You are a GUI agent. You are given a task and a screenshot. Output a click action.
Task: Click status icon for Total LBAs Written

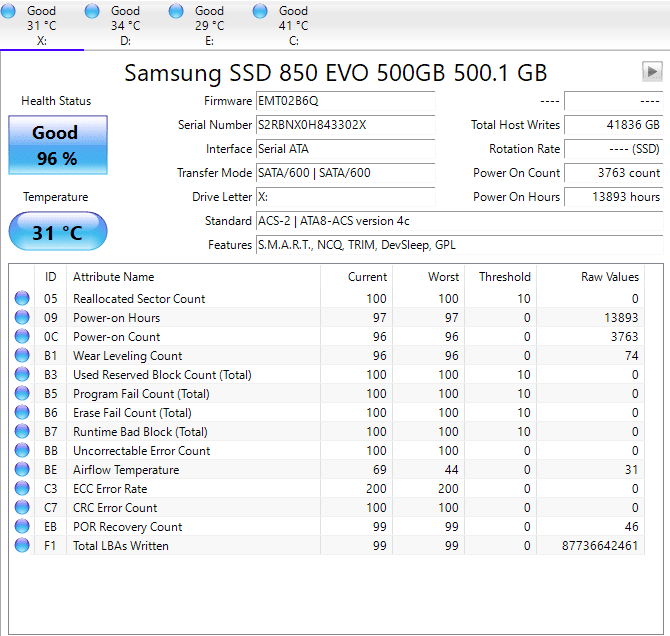pyautogui.click(x=22, y=545)
